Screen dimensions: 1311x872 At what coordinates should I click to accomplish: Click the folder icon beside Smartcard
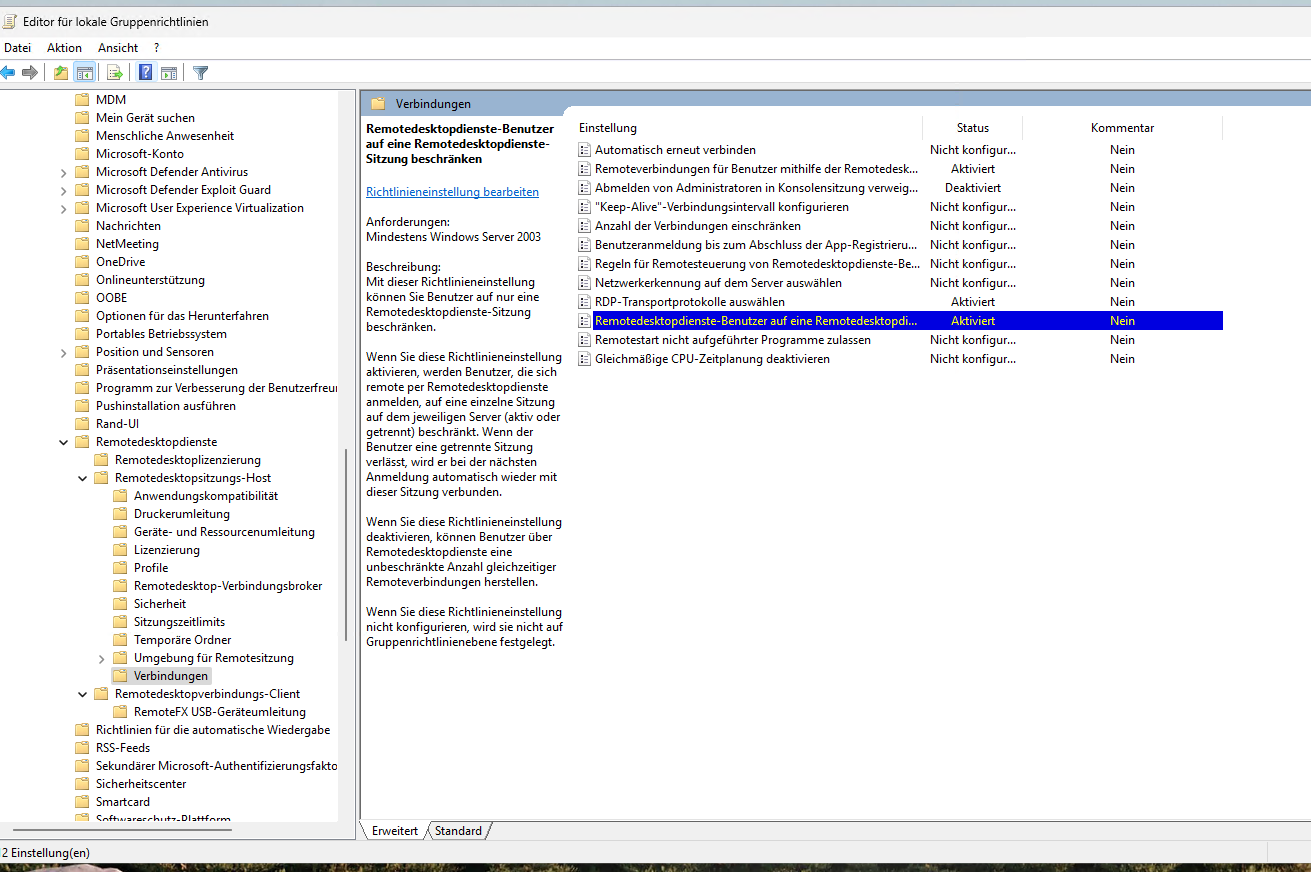pyautogui.click(x=82, y=802)
